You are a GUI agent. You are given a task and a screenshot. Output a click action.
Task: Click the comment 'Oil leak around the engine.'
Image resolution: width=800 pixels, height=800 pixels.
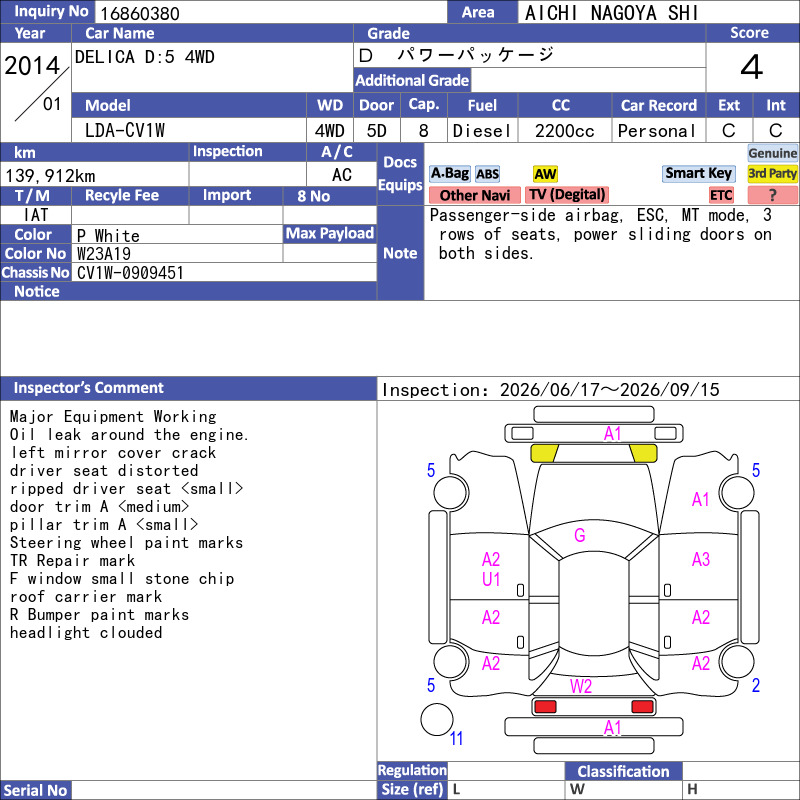(129, 435)
